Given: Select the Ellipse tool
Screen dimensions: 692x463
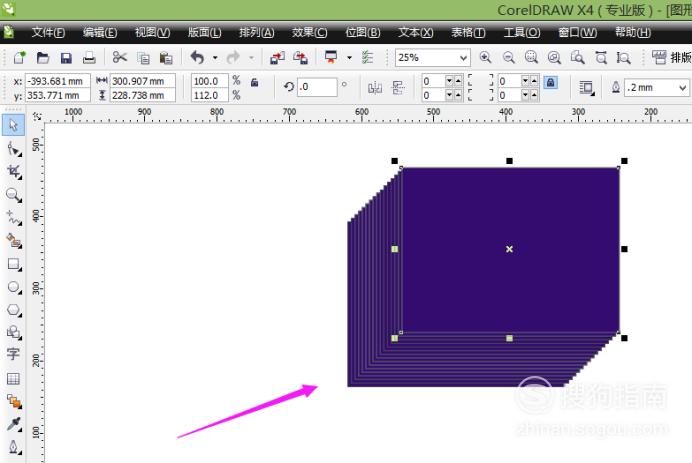Looking at the screenshot, I should 14,287.
